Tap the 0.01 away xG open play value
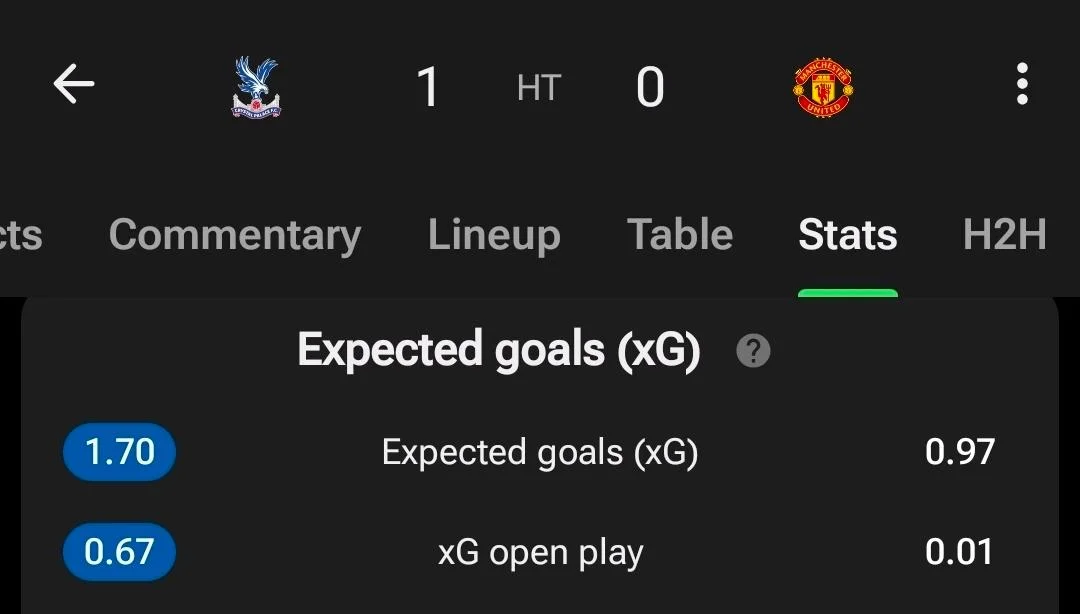This screenshot has width=1080, height=614. (x=959, y=552)
